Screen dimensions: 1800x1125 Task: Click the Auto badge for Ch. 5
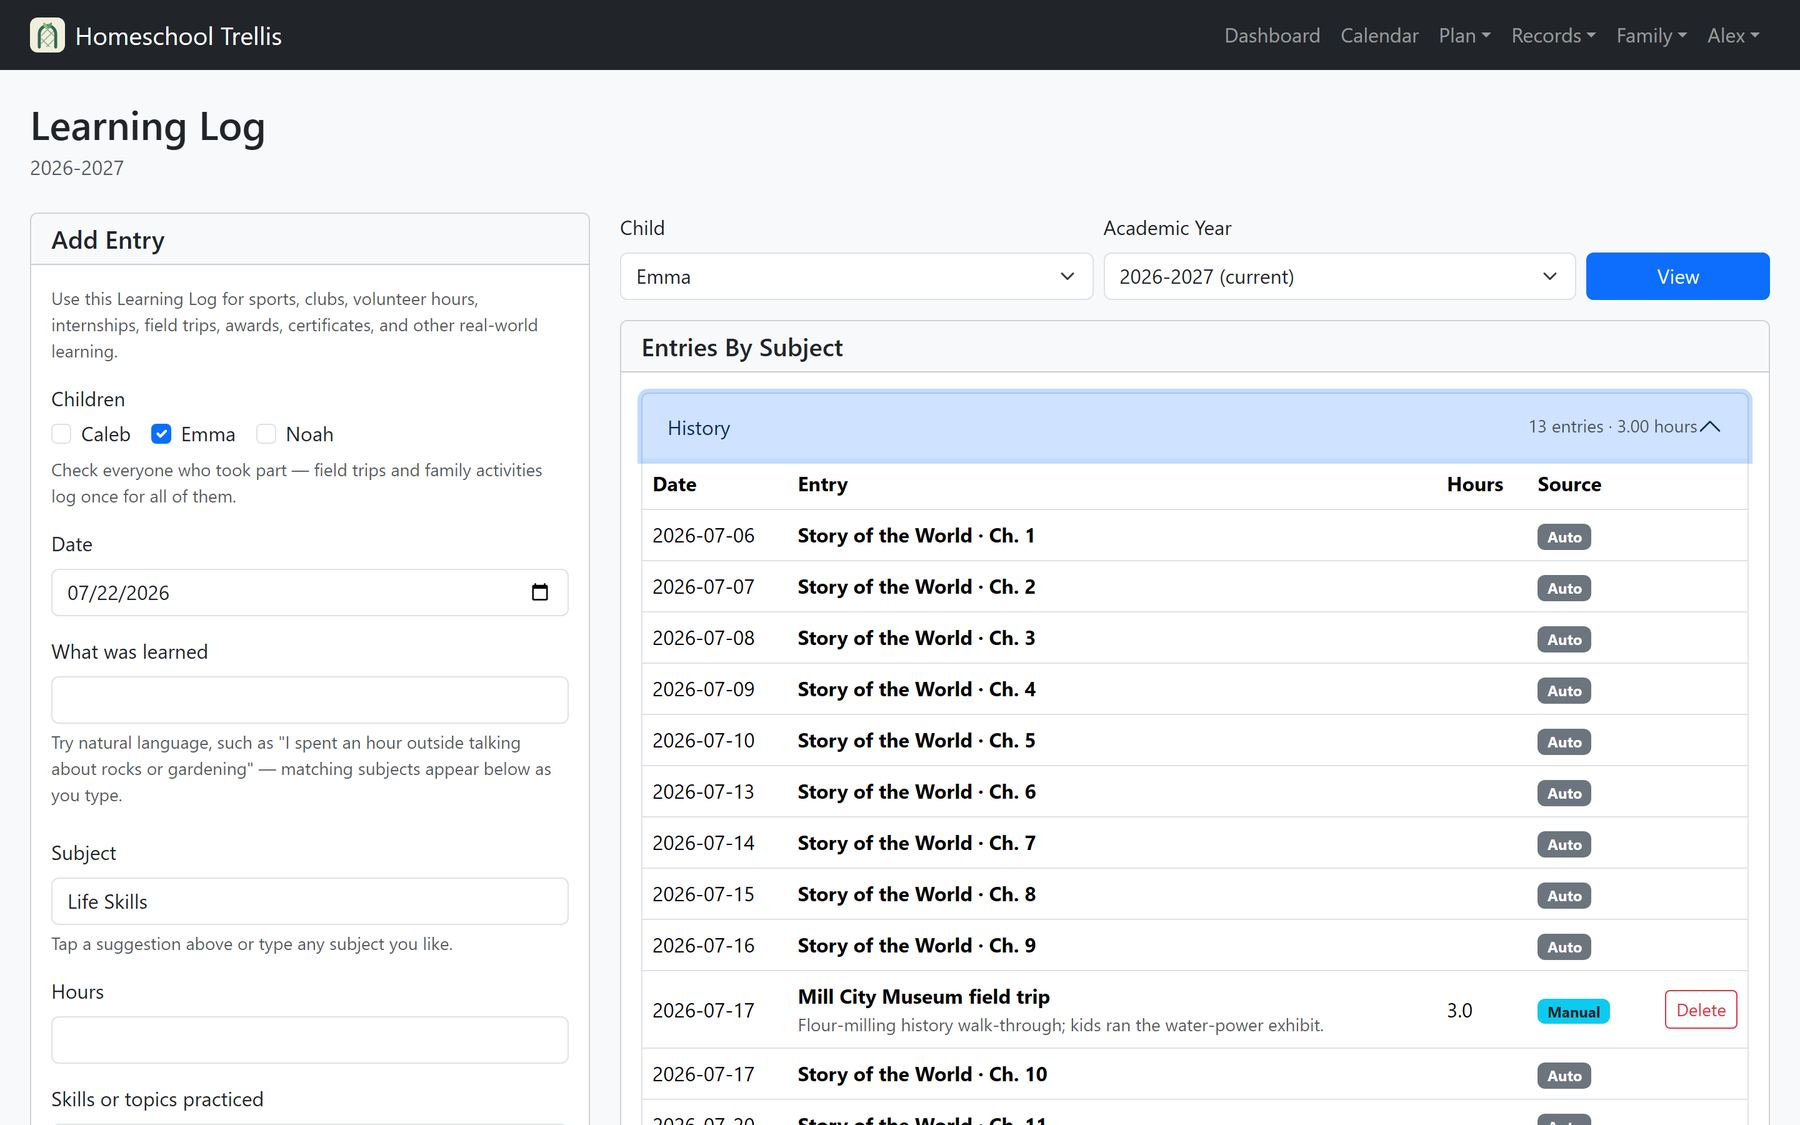(x=1564, y=742)
